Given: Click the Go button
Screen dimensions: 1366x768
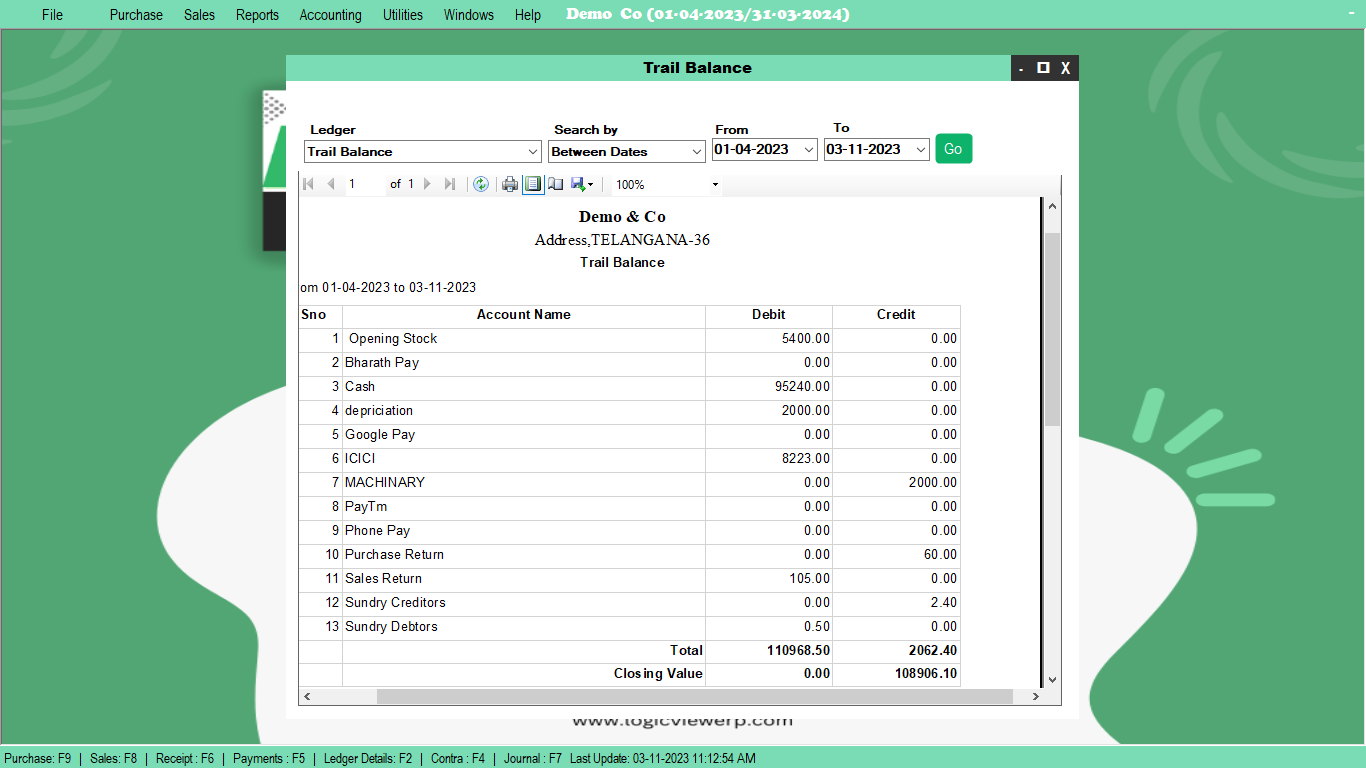Looking at the screenshot, I should tap(952, 148).
